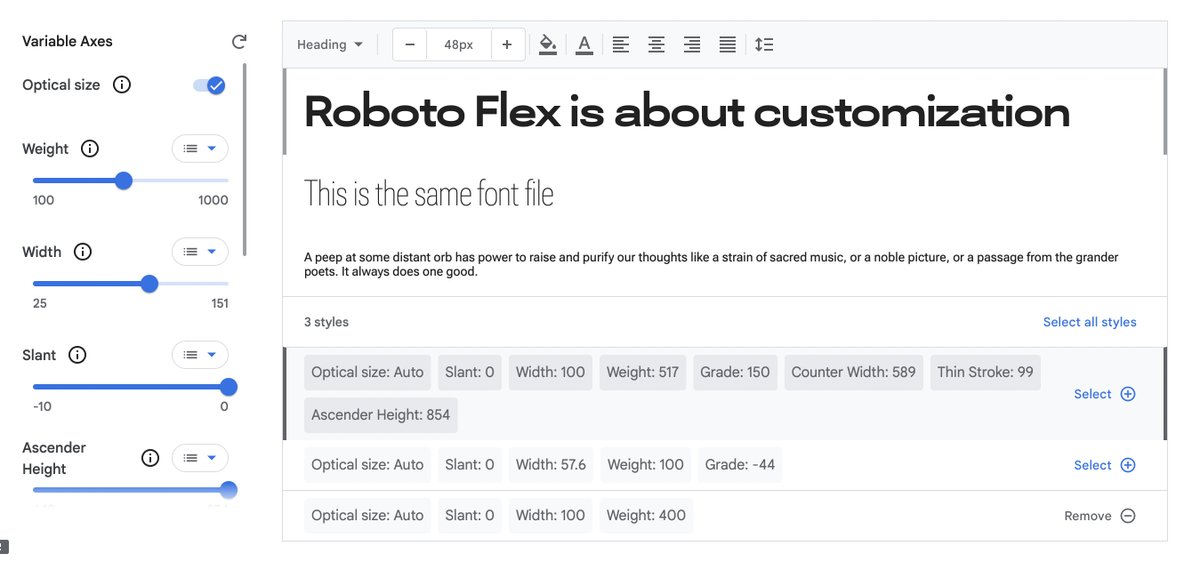The height and width of the screenshot is (562, 1200).
Task: Show Ascender Height info icon
Action: [x=150, y=458]
